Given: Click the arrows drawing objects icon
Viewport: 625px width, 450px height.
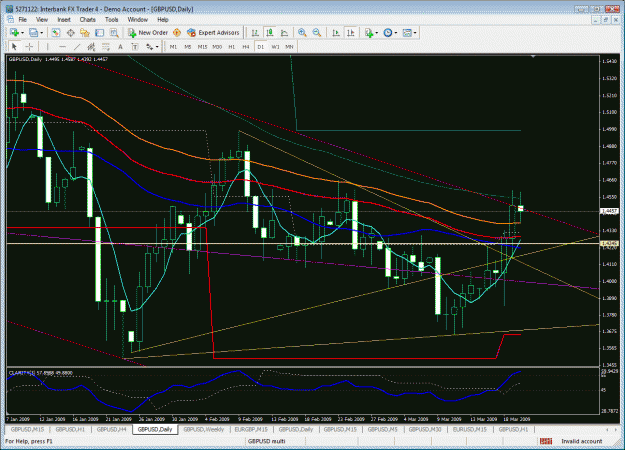Looking at the screenshot, I should tap(149, 47).
